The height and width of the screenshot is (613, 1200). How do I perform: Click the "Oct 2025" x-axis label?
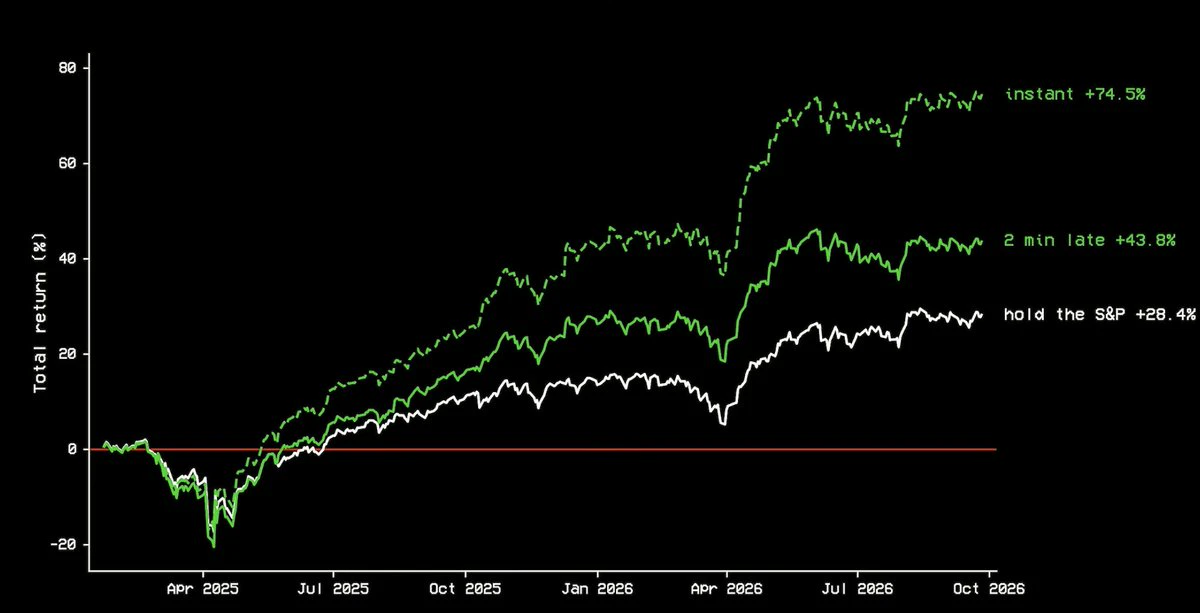(467, 590)
